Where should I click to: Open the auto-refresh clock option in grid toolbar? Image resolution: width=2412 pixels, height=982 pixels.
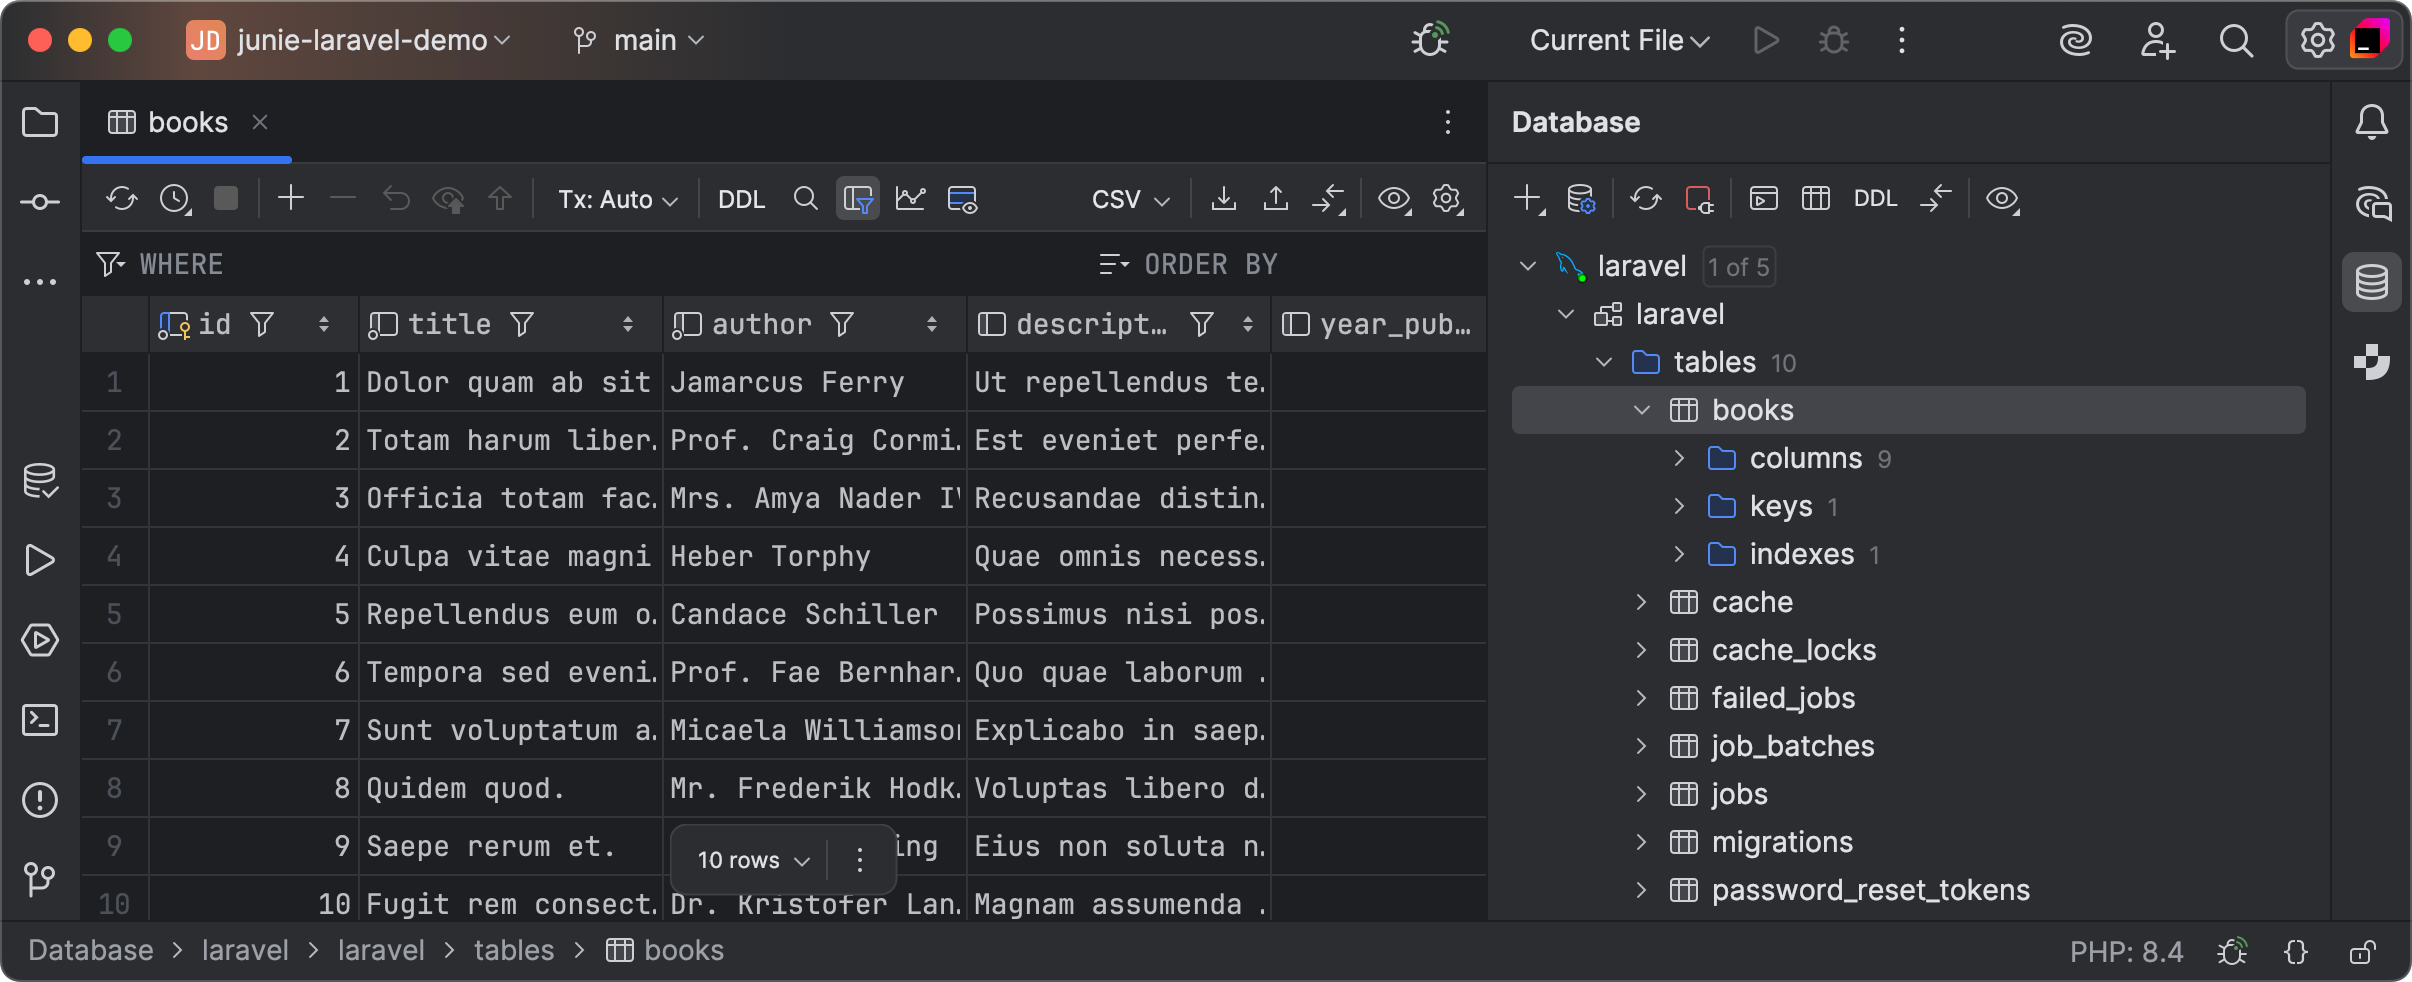(175, 199)
